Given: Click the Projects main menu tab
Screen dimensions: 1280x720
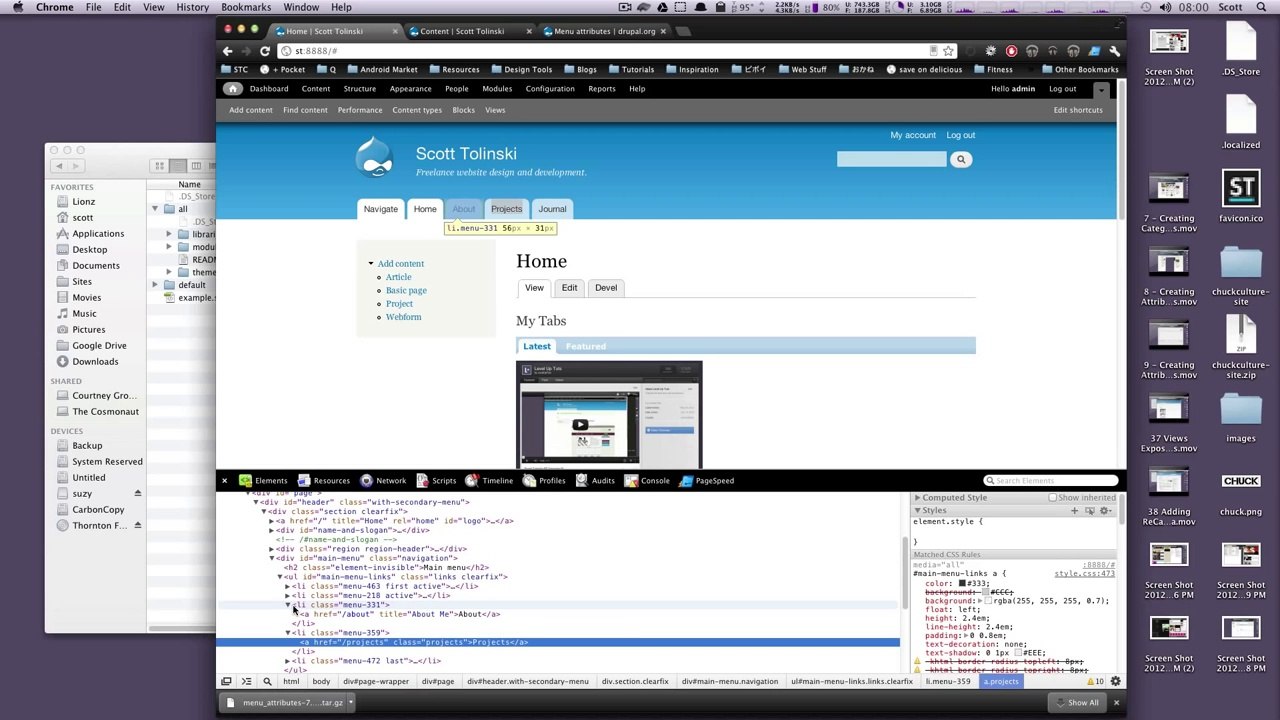Looking at the screenshot, I should point(507,209).
